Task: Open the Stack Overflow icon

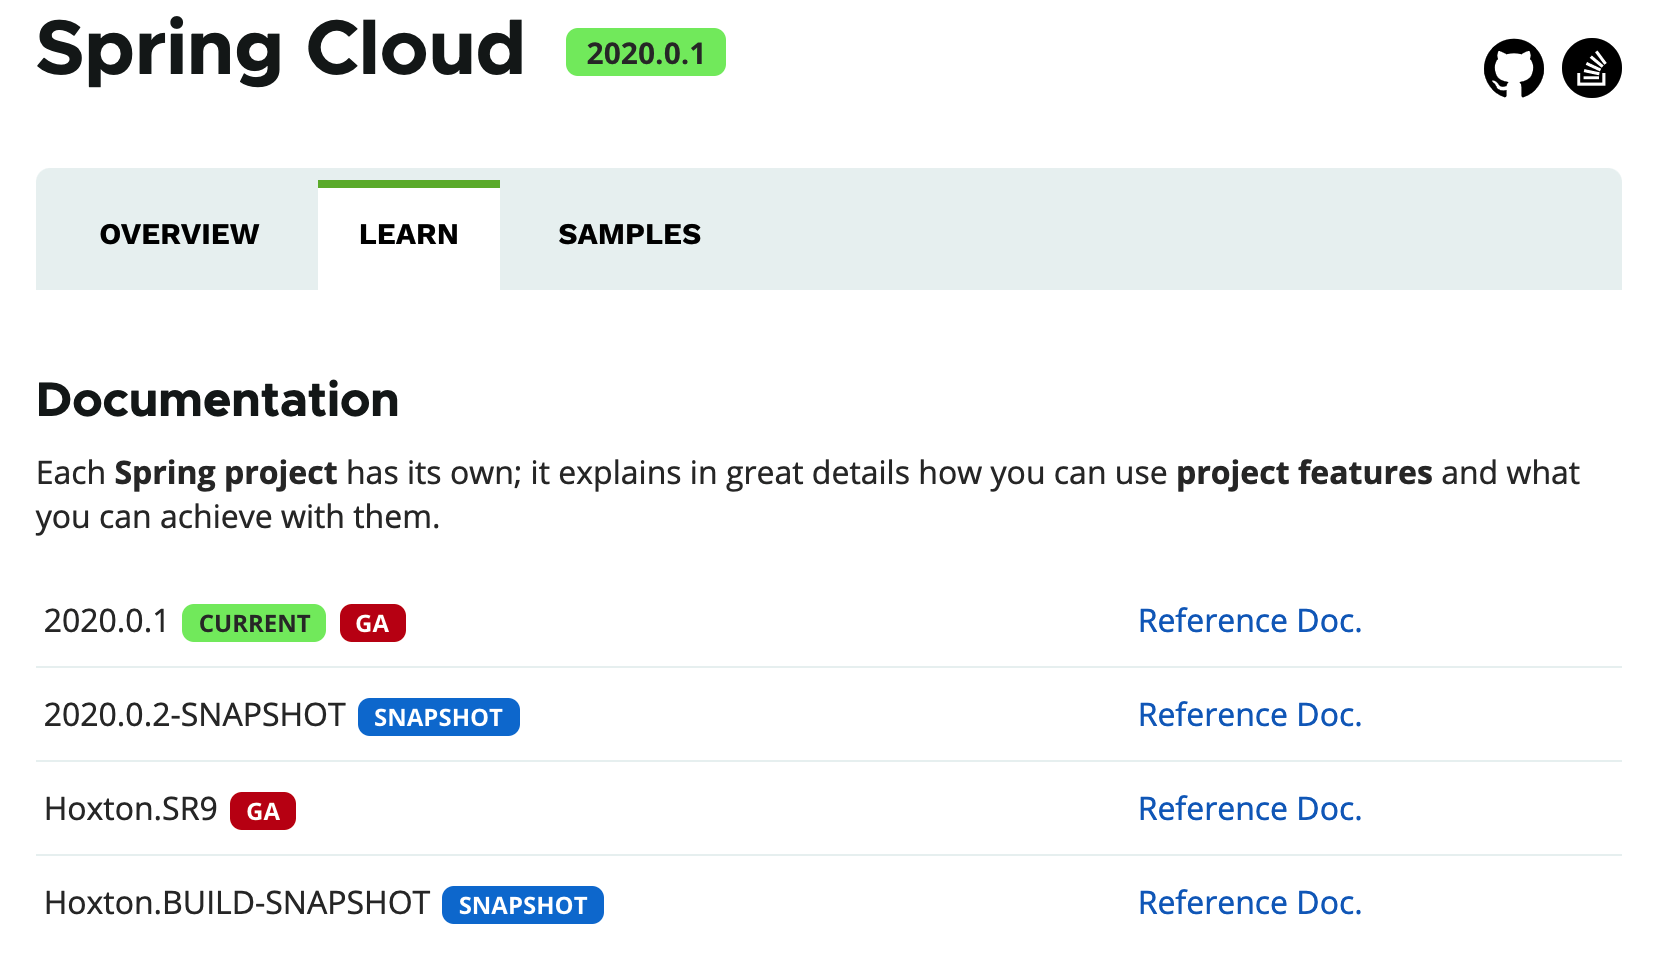Action: pyautogui.click(x=1591, y=68)
